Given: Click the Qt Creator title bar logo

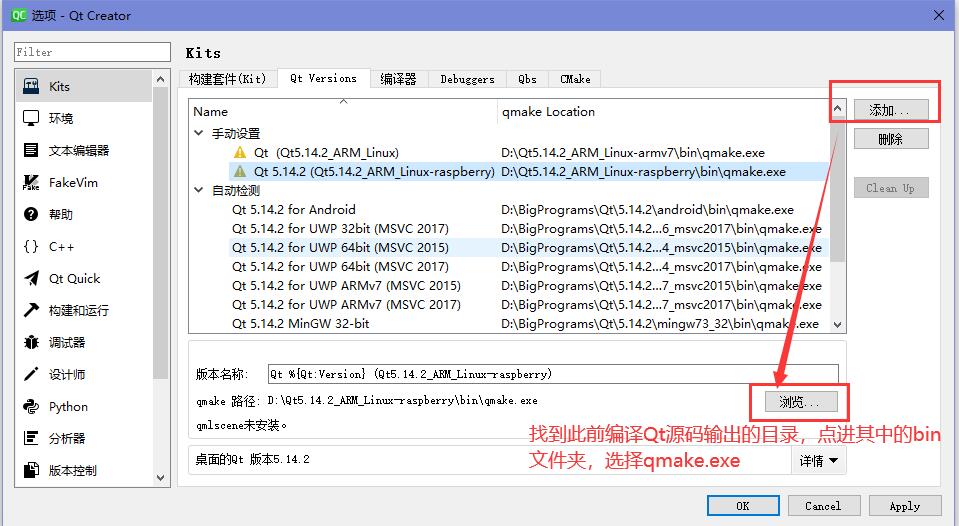Looking at the screenshot, I should tap(19, 15).
